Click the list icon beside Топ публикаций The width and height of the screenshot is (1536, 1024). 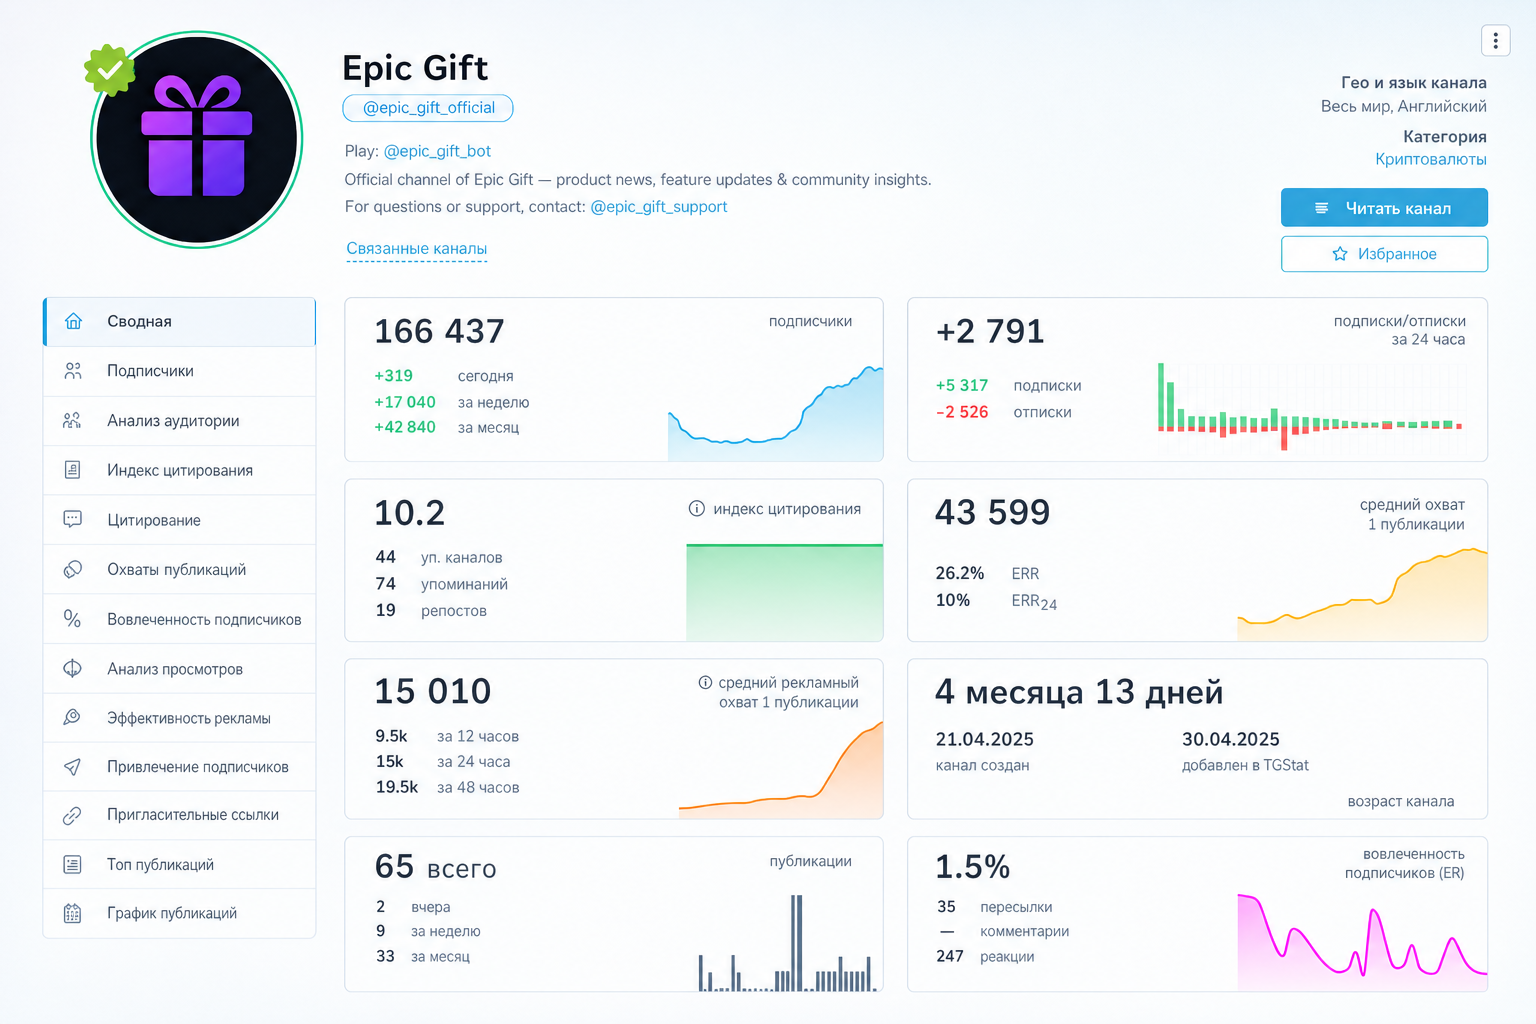(72, 864)
